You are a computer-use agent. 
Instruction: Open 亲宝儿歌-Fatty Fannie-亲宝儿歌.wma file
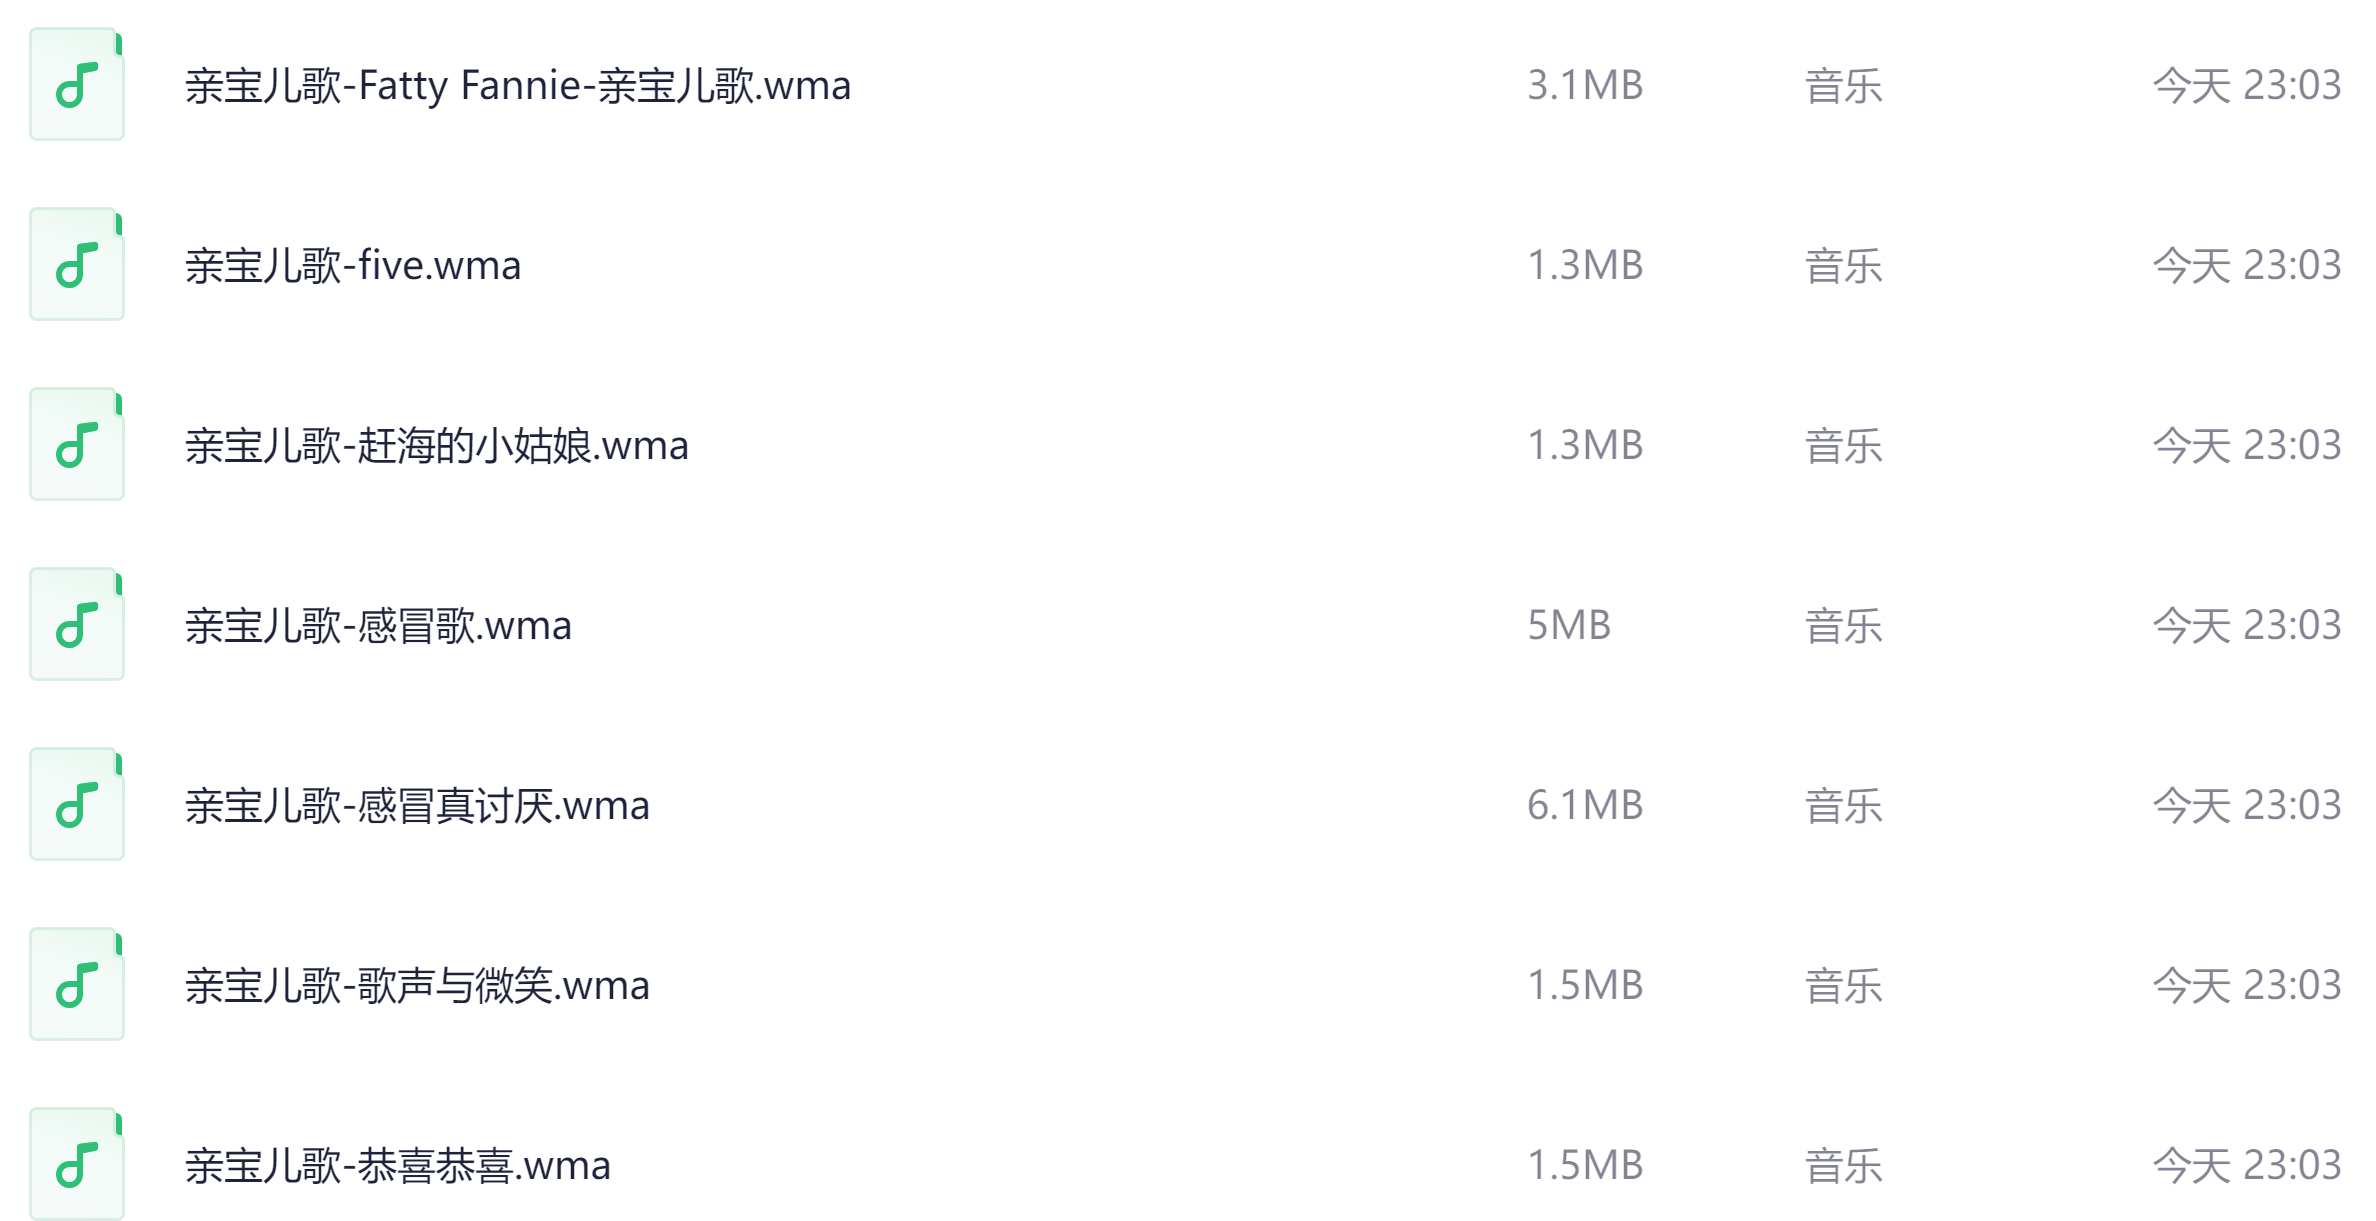click(x=517, y=86)
